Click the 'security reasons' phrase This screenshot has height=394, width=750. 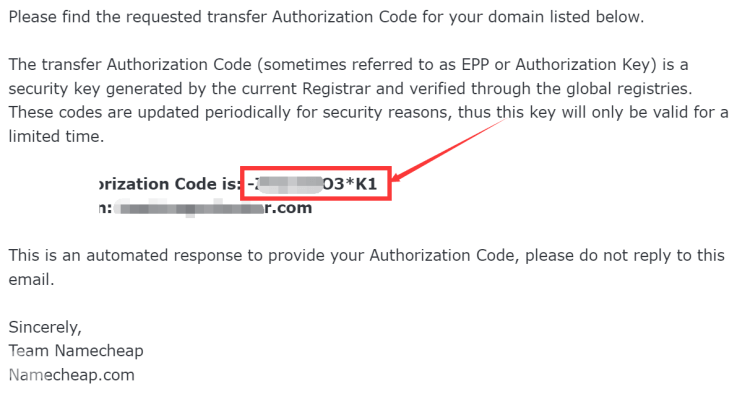(x=386, y=112)
